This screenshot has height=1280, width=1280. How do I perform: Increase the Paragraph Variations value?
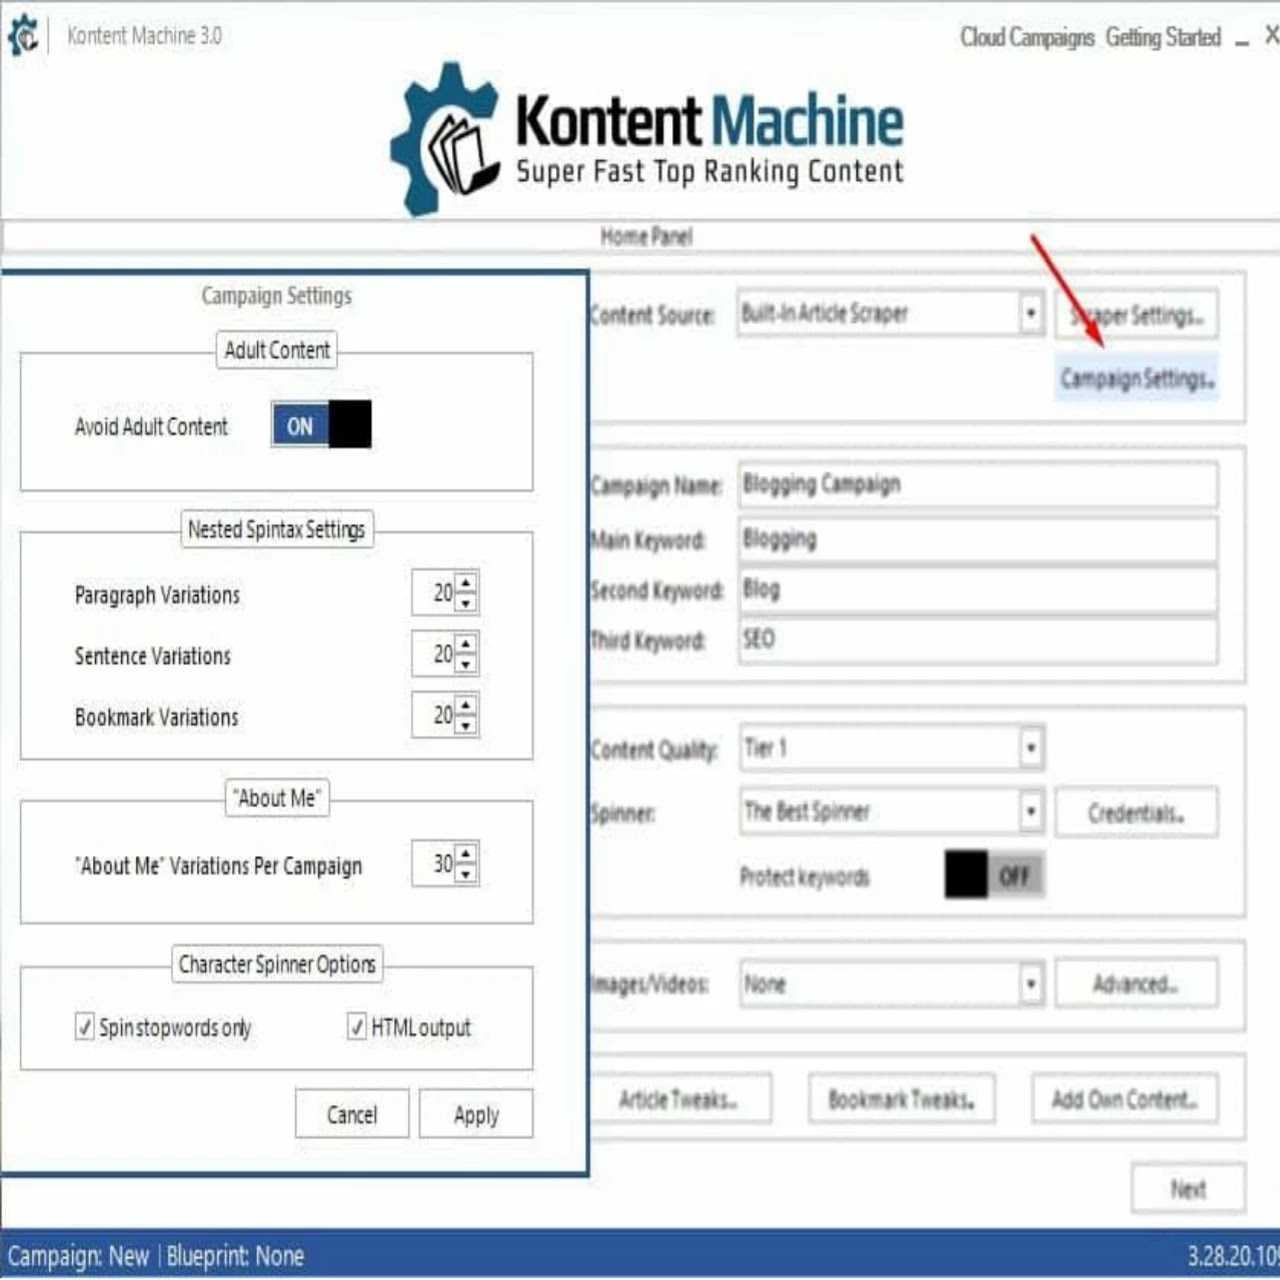click(x=466, y=583)
